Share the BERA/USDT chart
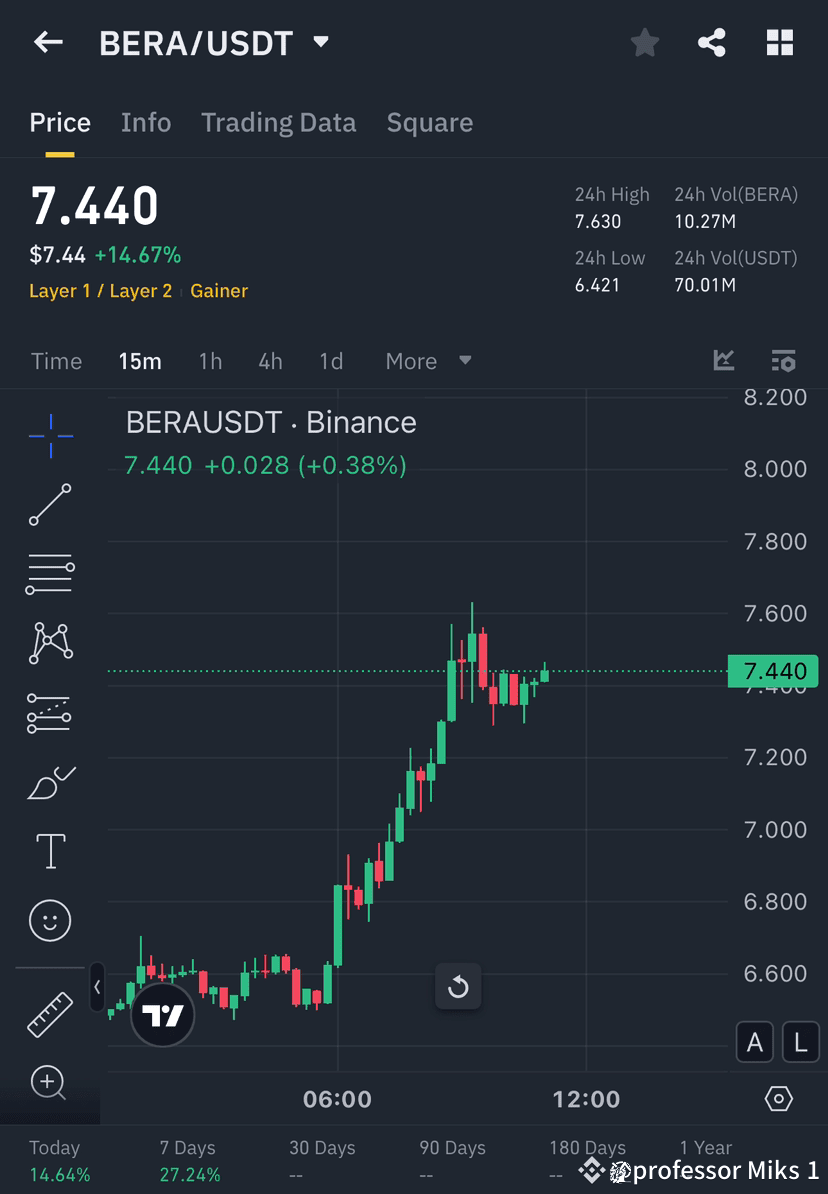 712,42
